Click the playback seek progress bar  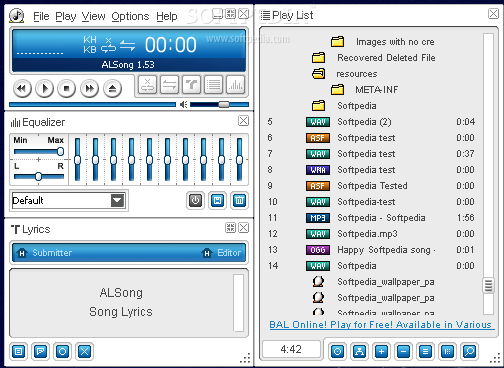click(x=92, y=105)
